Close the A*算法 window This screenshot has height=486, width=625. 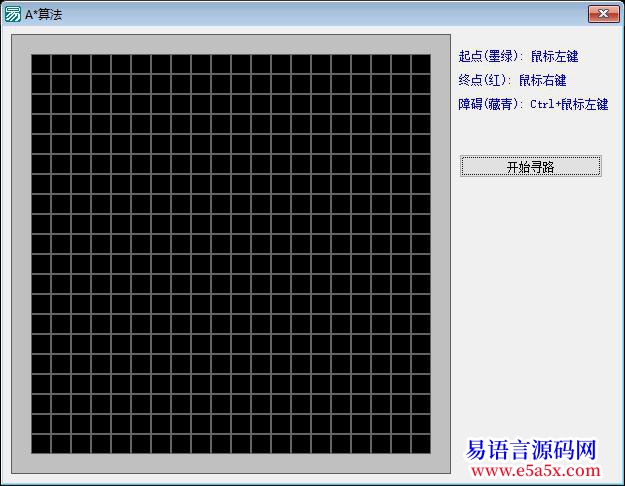[x=600, y=13]
